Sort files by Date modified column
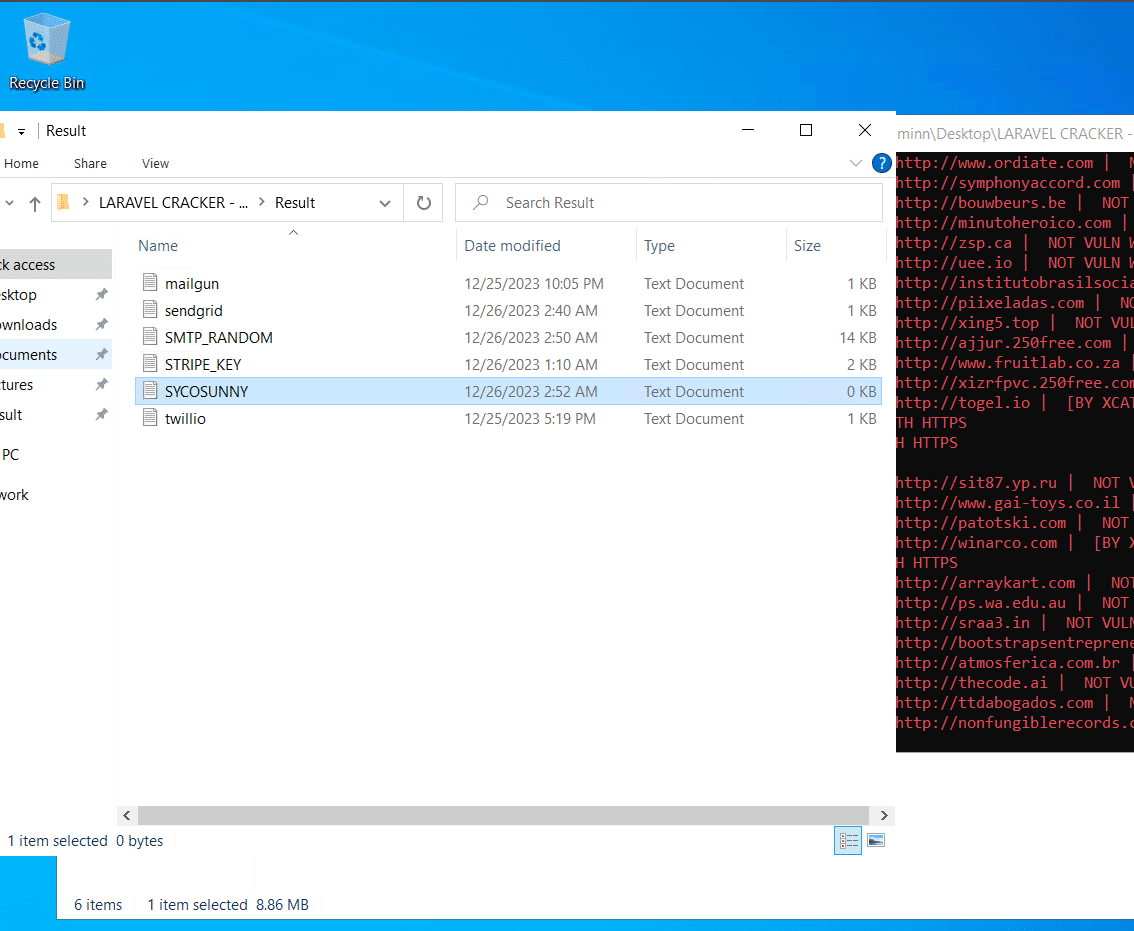This screenshot has height=931, width=1134. coord(512,246)
